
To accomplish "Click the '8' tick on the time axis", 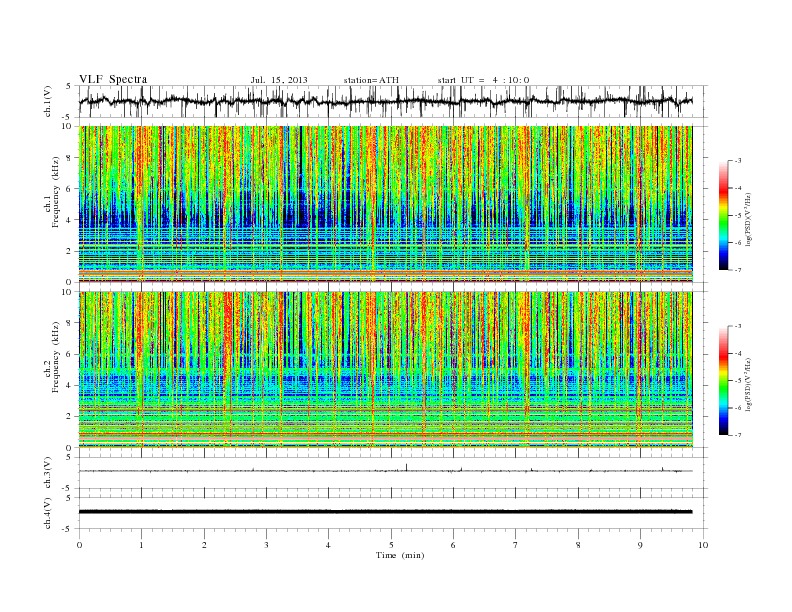I will [578, 545].
